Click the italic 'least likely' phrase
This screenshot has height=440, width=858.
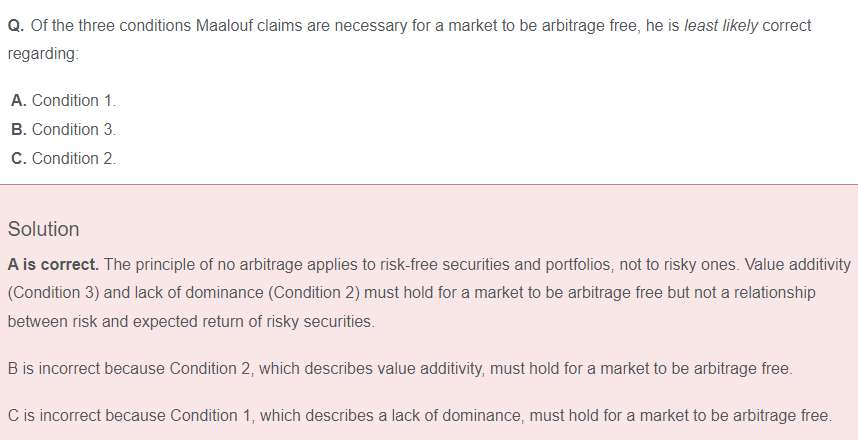click(x=721, y=26)
